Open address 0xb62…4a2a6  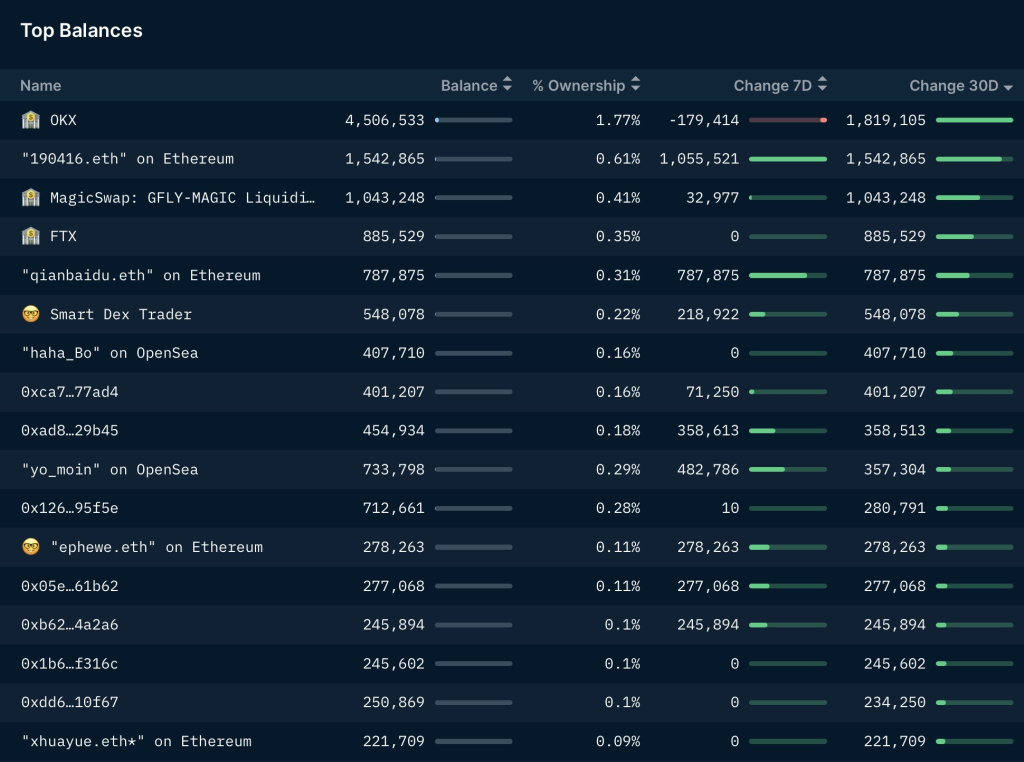(70, 625)
